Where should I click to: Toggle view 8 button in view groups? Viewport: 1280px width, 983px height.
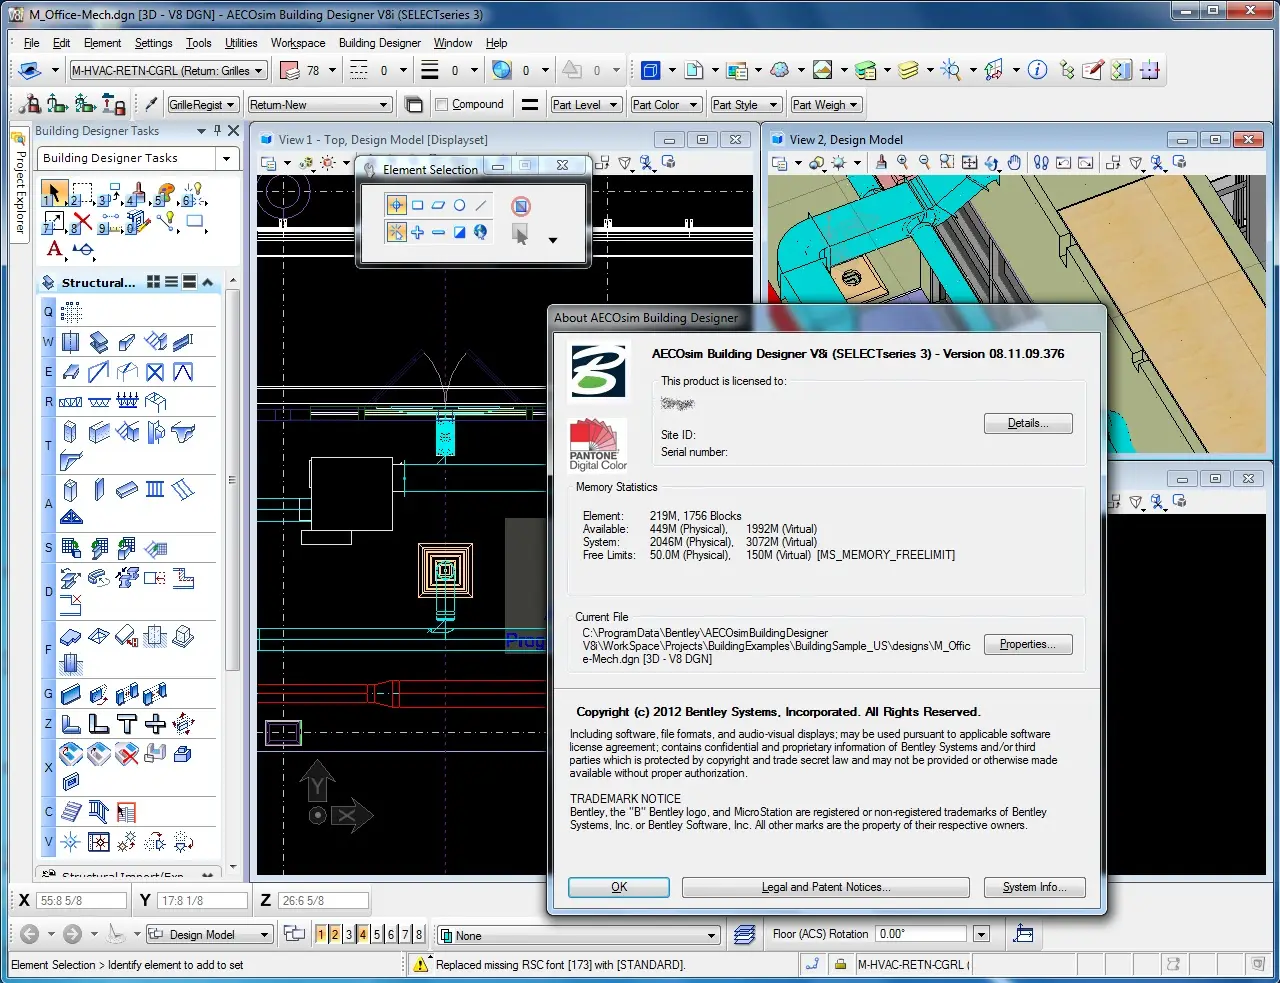click(x=419, y=934)
